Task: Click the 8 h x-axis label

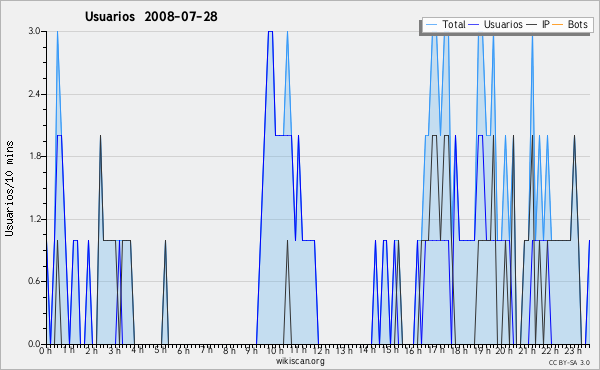Action: (229, 351)
